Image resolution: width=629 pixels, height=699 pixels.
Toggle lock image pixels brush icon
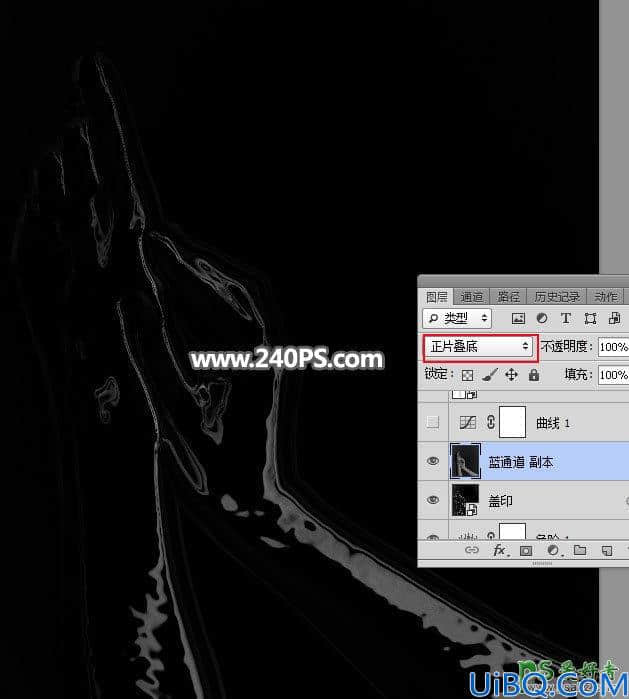490,375
